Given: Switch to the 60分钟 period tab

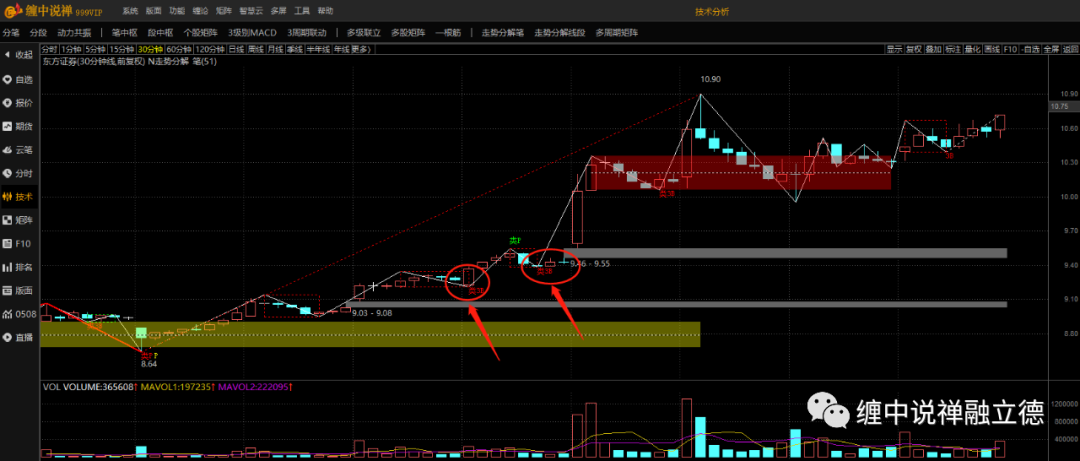Looking at the screenshot, I should coord(178,49).
